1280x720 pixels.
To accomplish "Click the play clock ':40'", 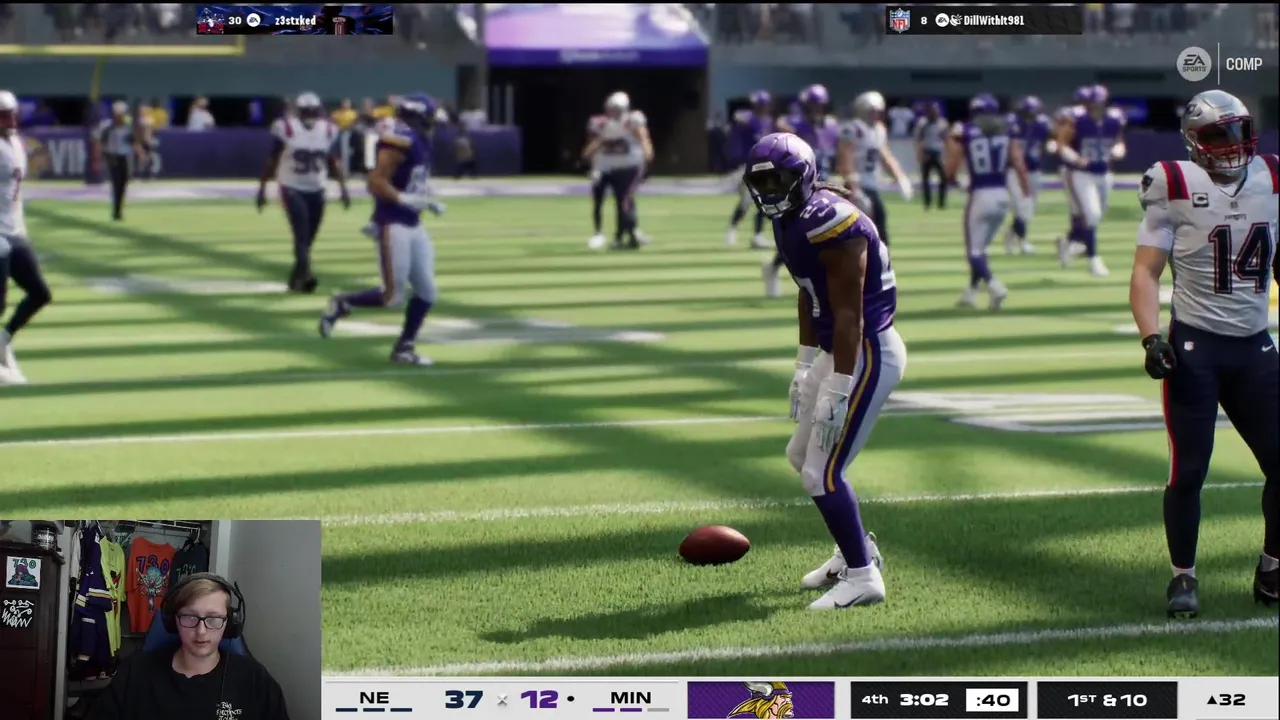I will click(x=992, y=700).
